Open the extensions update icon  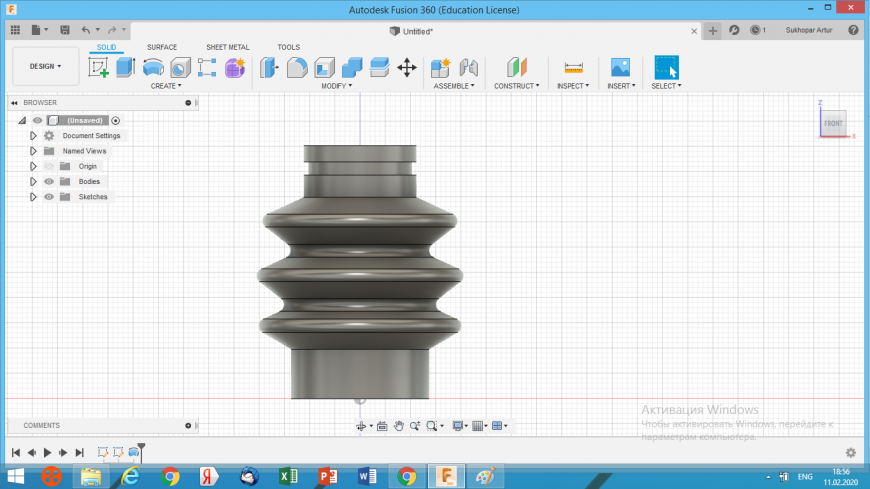734,31
